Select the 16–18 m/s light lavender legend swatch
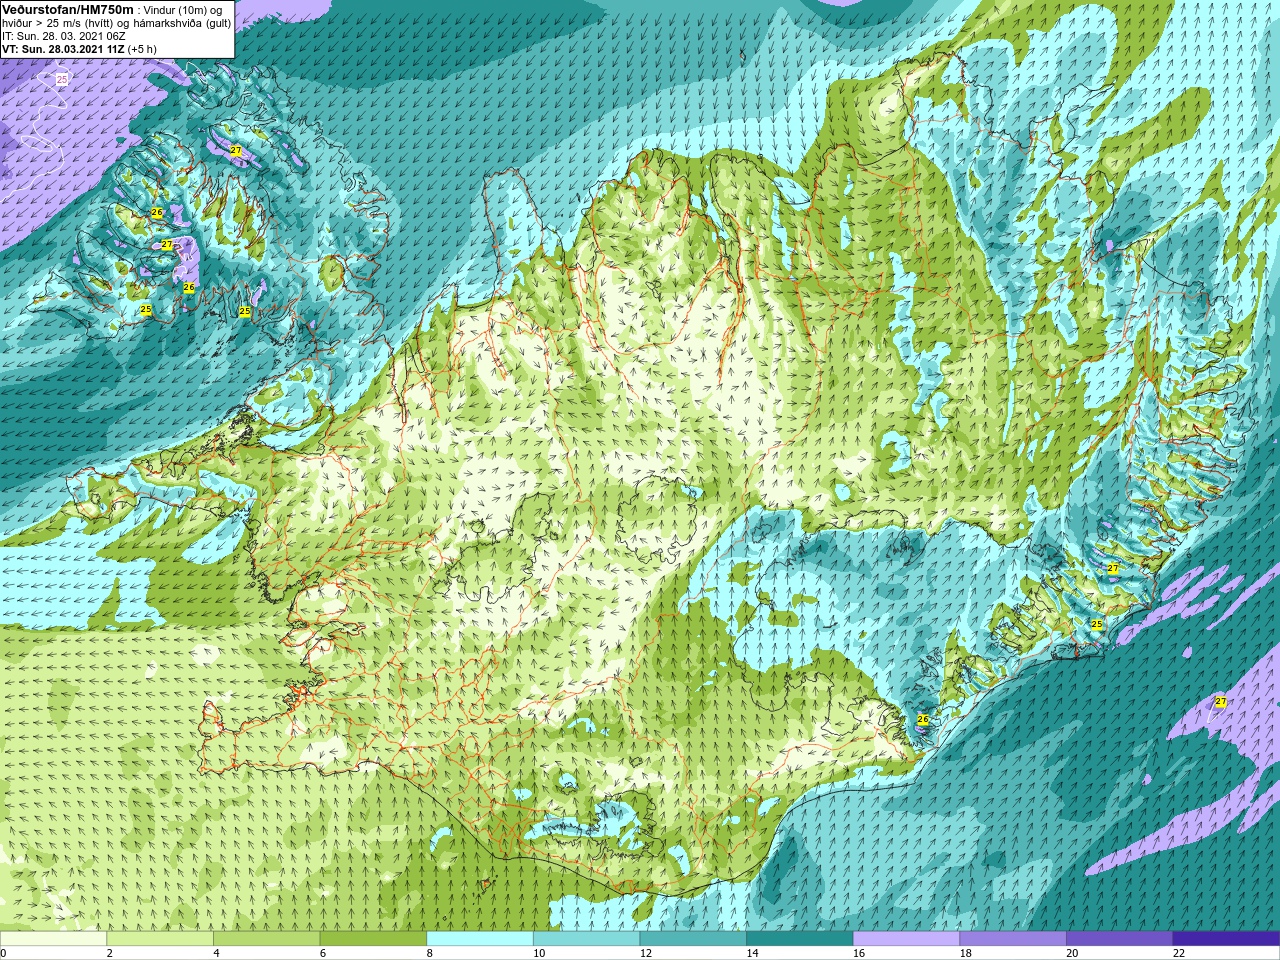This screenshot has height=960, width=1280. (x=906, y=939)
